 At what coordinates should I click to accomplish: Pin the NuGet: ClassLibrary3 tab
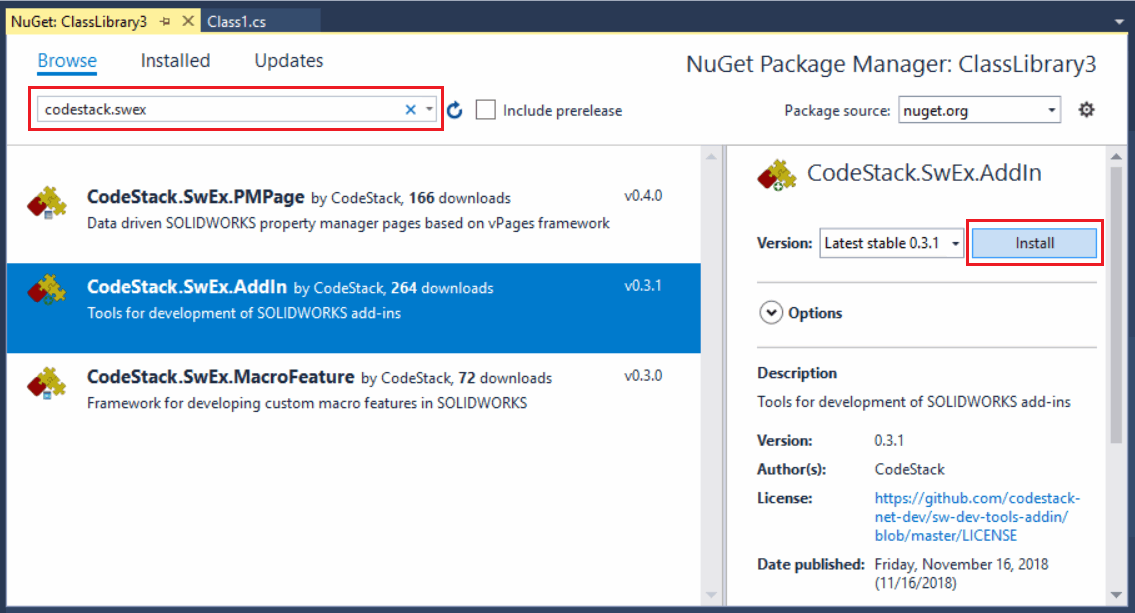[x=165, y=22]
